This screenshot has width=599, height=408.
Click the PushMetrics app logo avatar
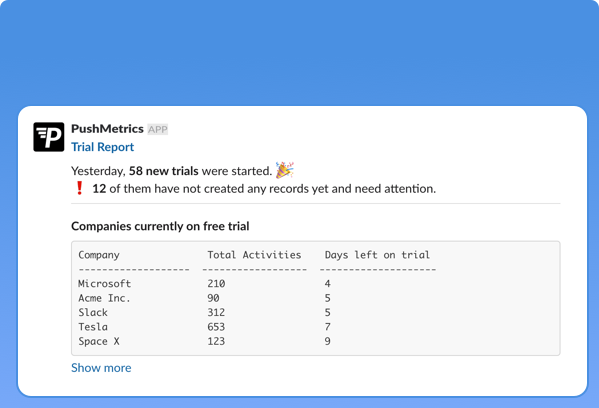(49, 137)
